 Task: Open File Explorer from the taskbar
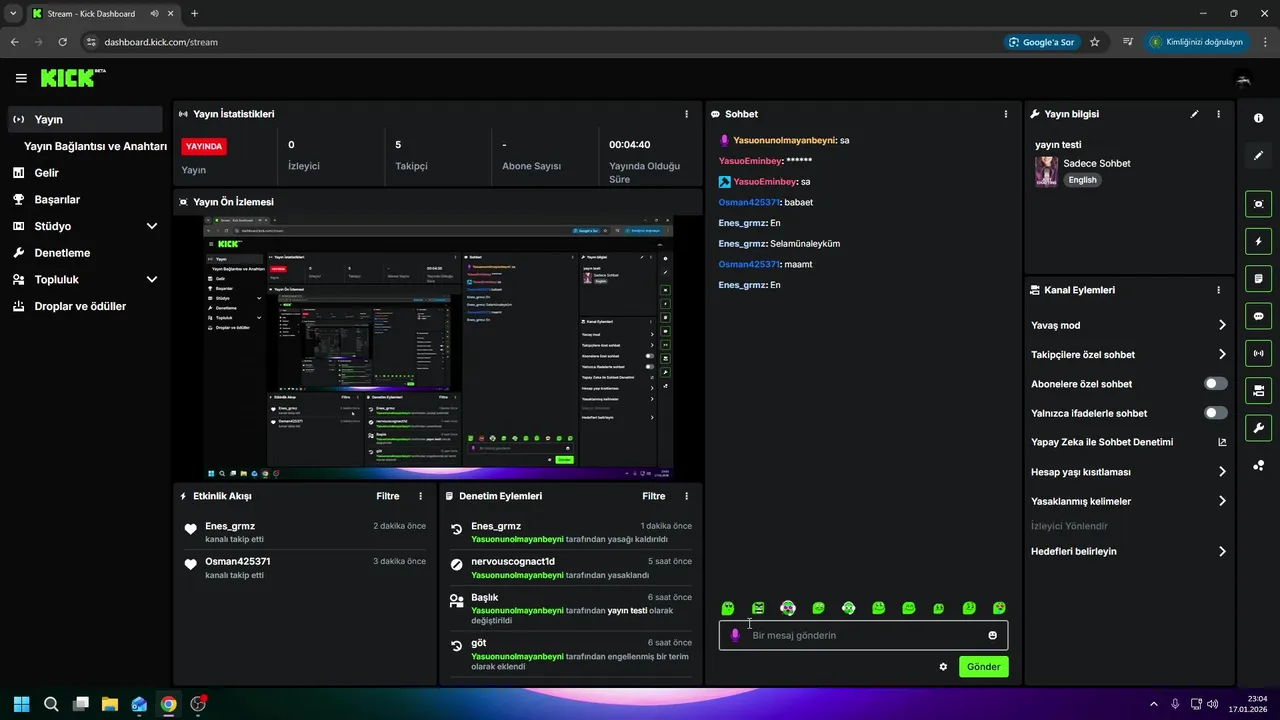[x=110, y=704]
